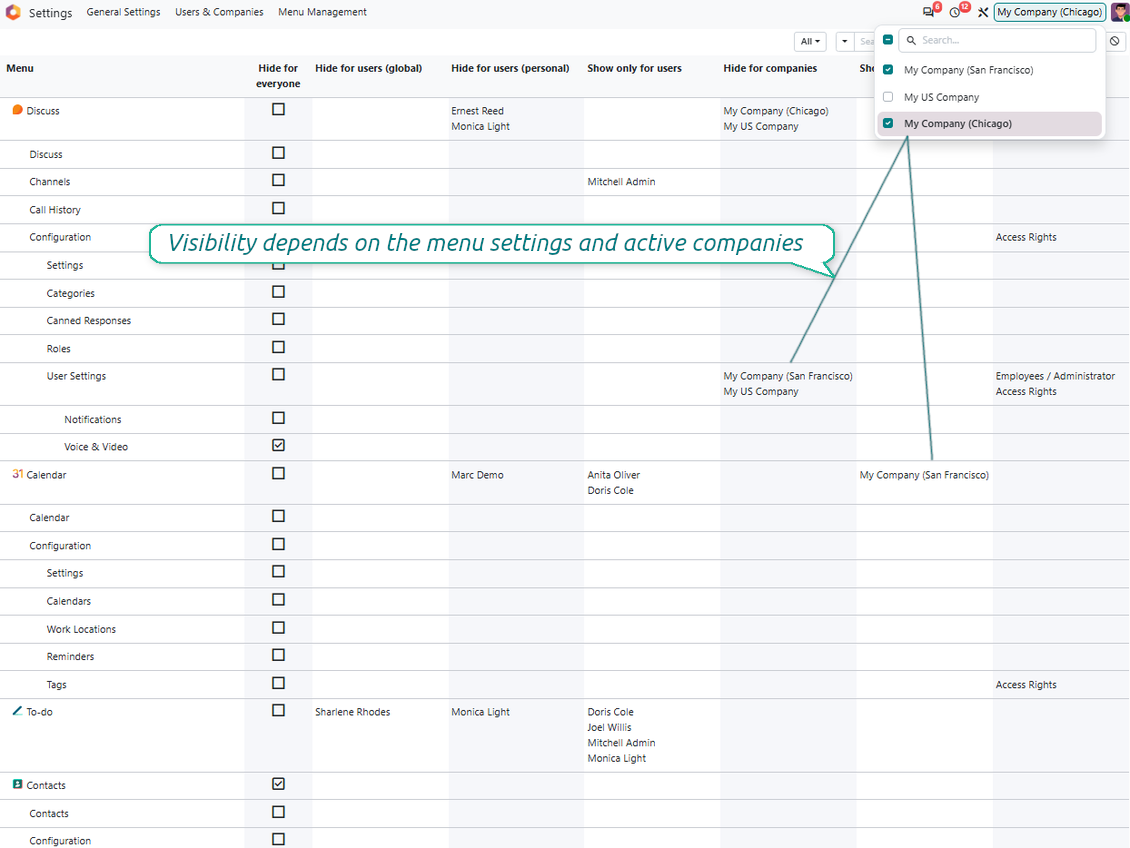
Task: Open the Users & Companies menu
Action: coord(219,12)
